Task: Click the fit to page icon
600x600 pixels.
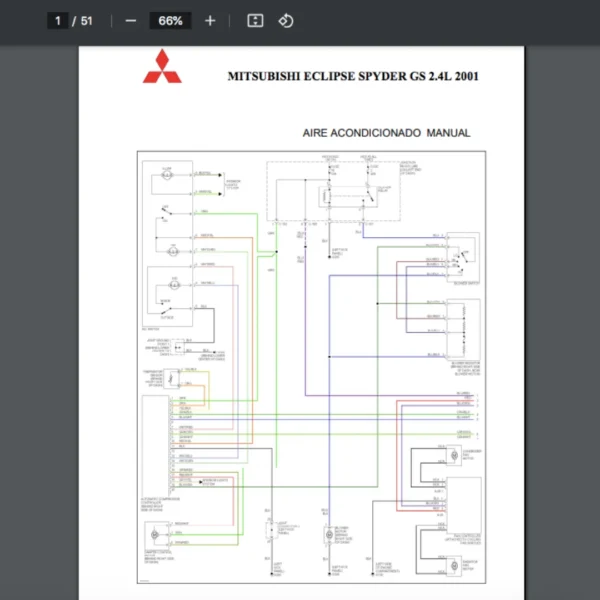Action: click(255, 21)
